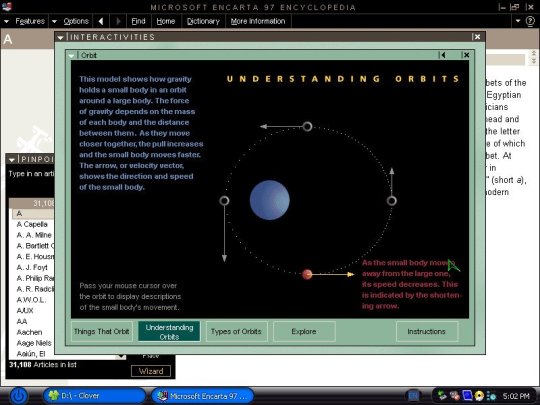
Task: Expand the Orbit panel dropdown arrow
Action: pyautogui.click(x=71, y=55)
